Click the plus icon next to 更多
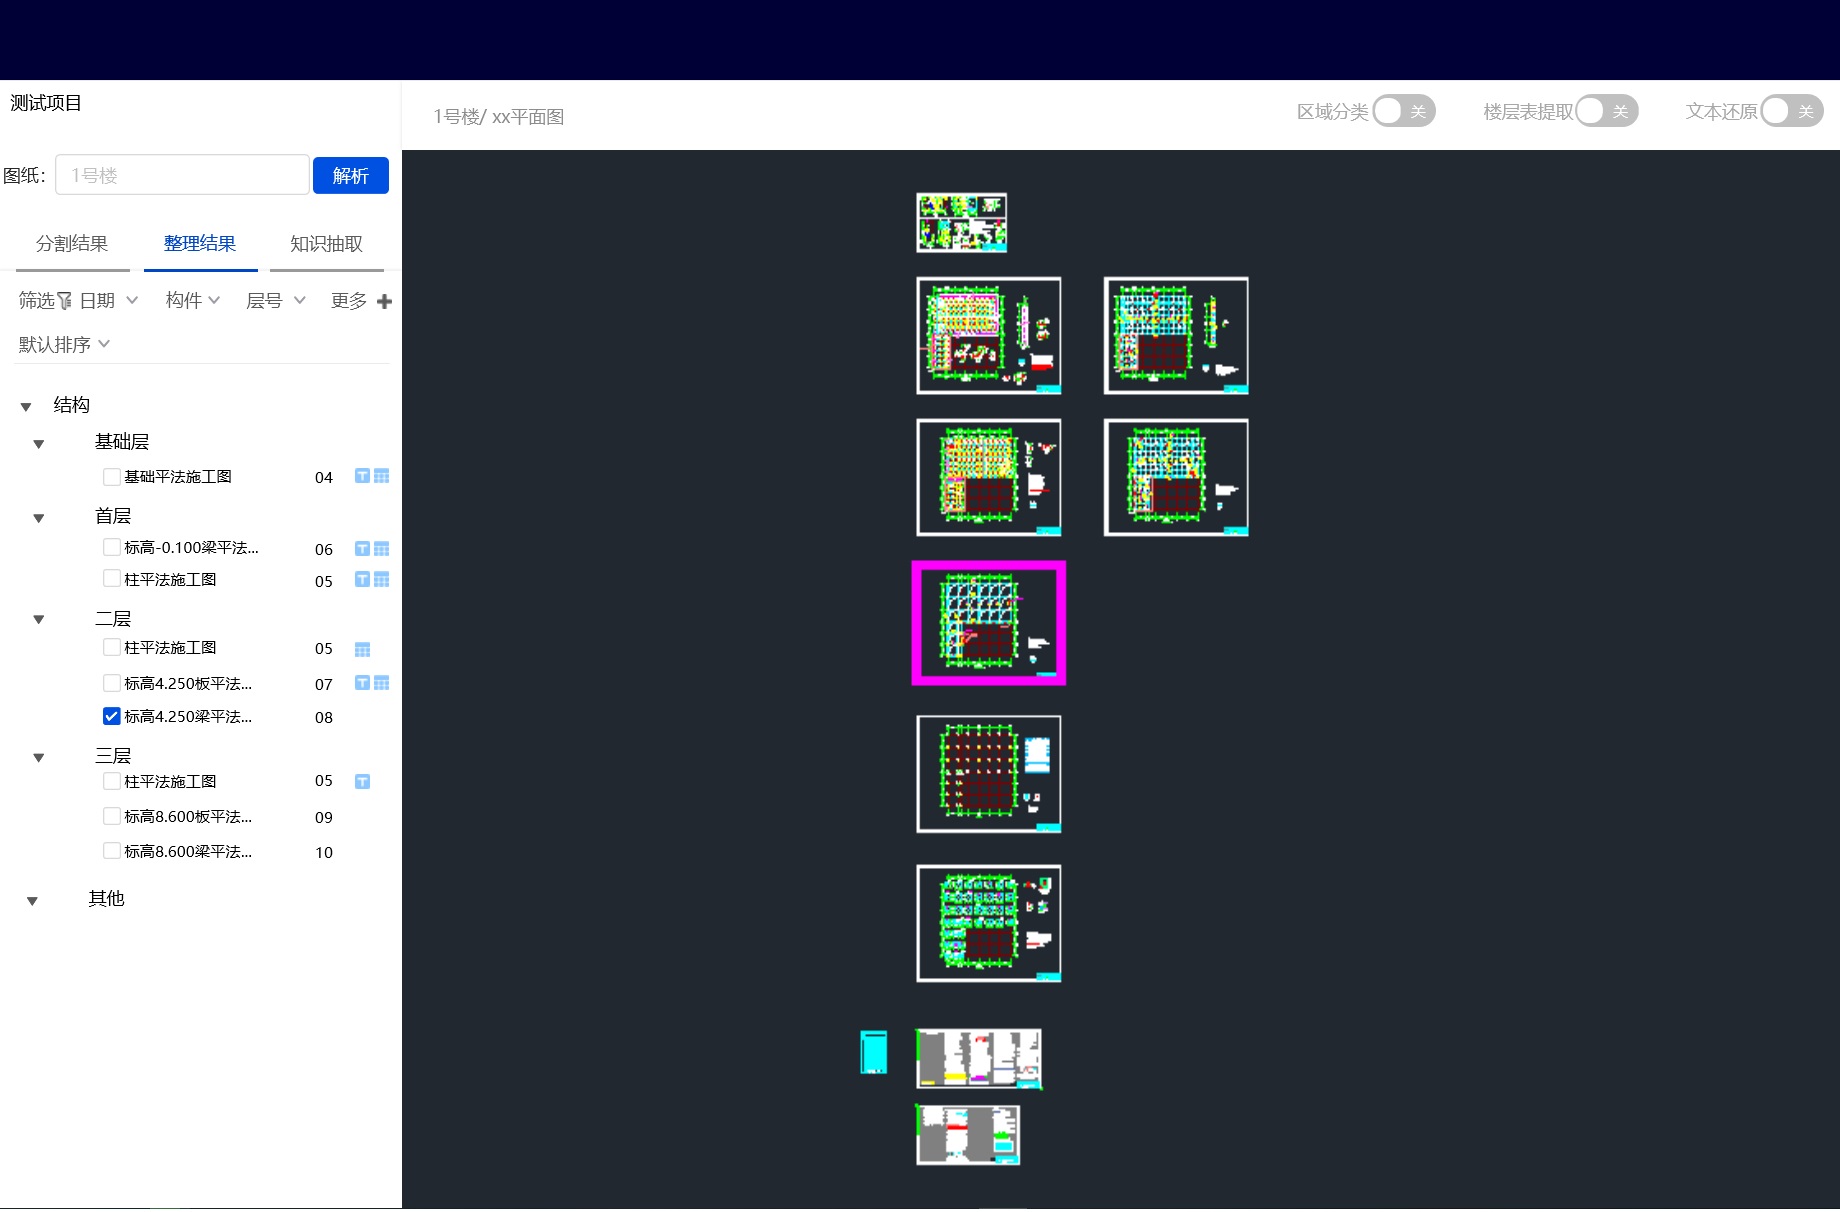The image size is (1840, 1212). (384, 301)
